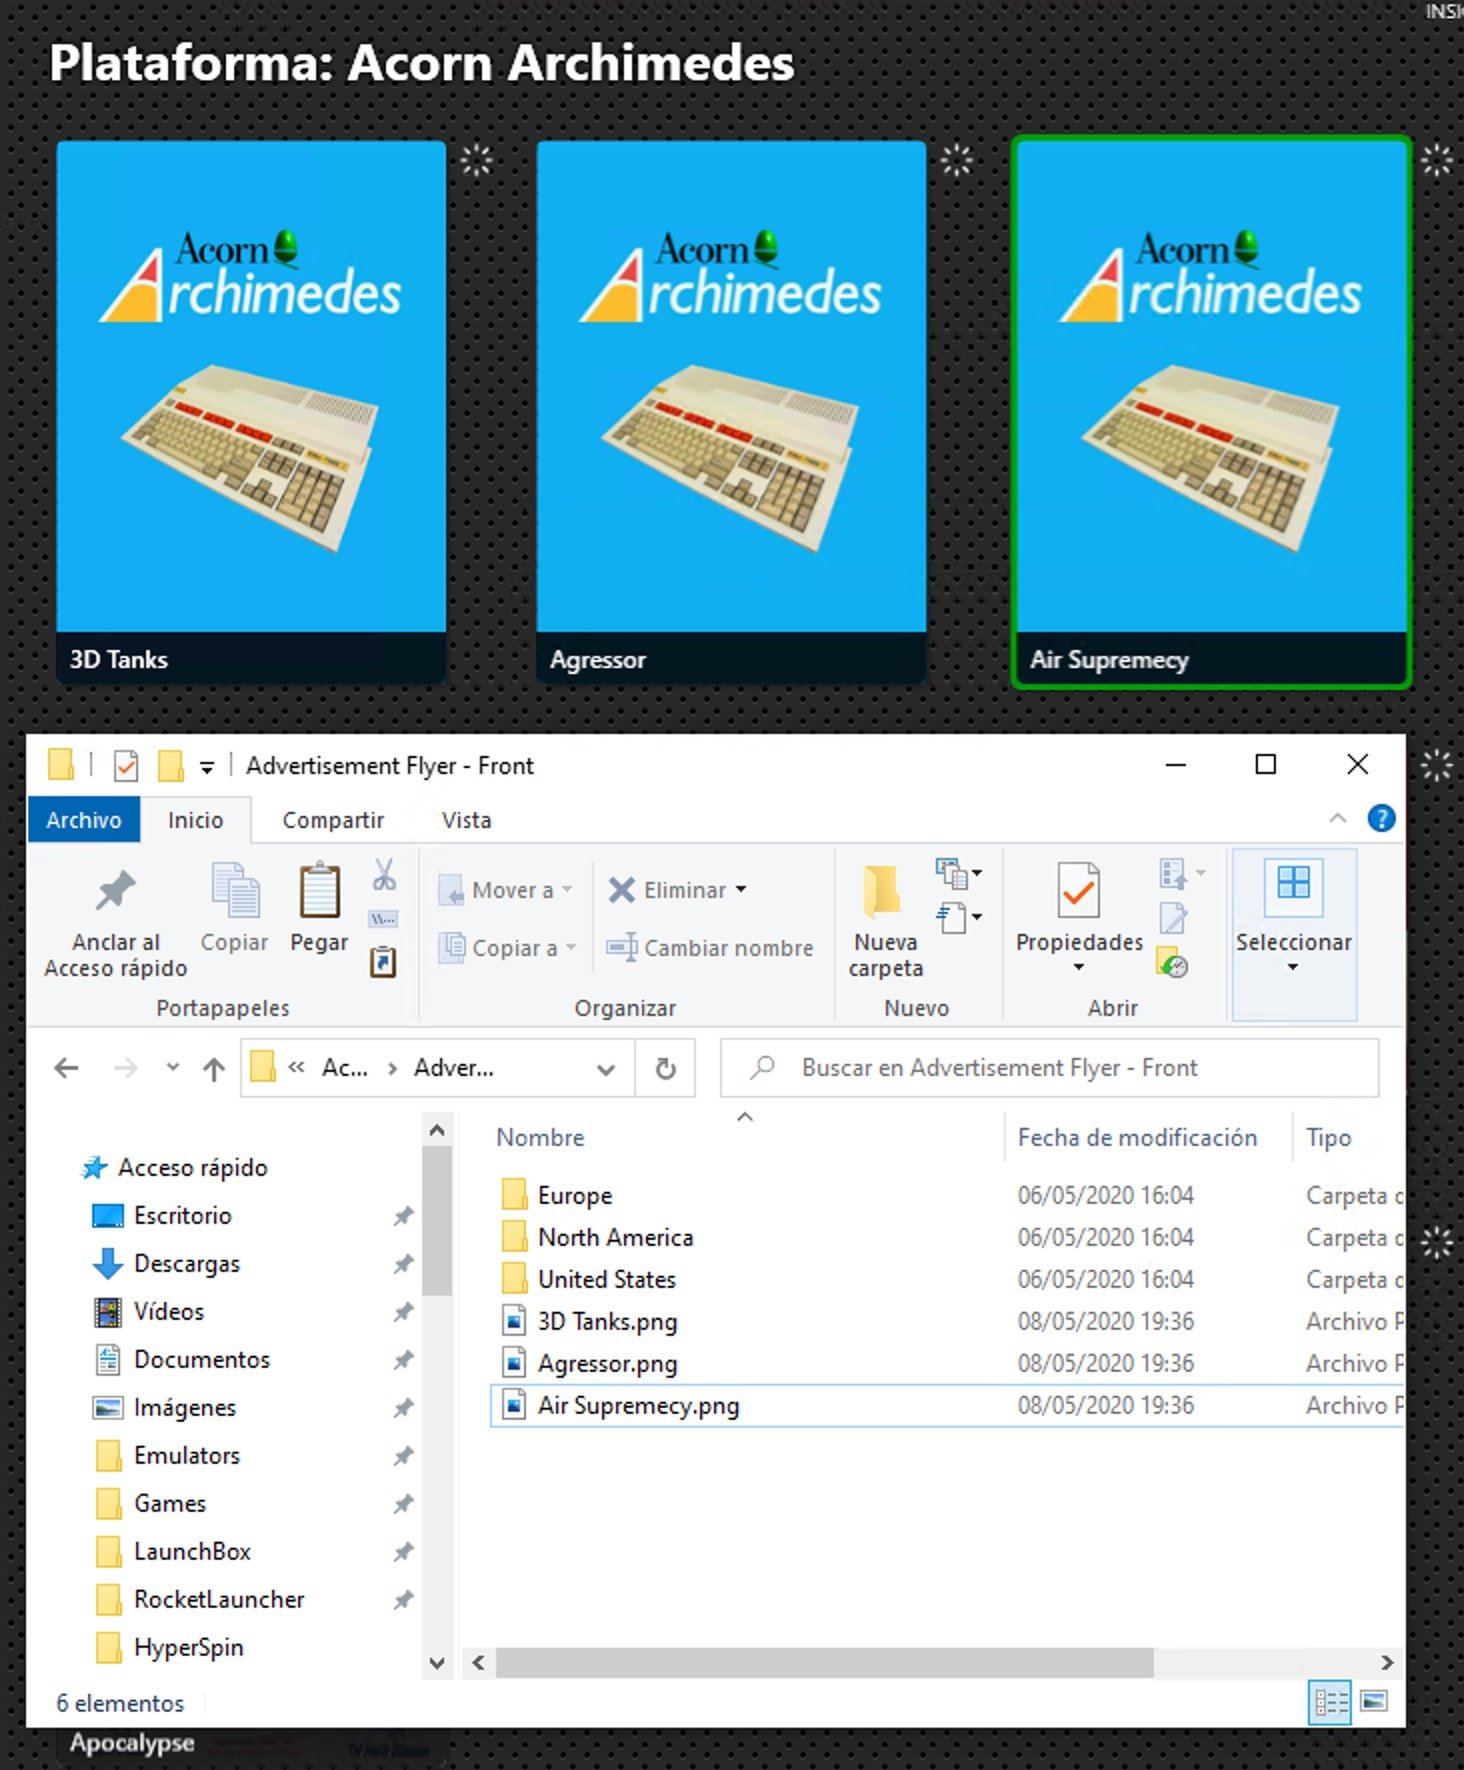This screenshot has width=1464, height=1770.
Task: Click the Seleccionar grid icon
Action: click(1293, 885)
